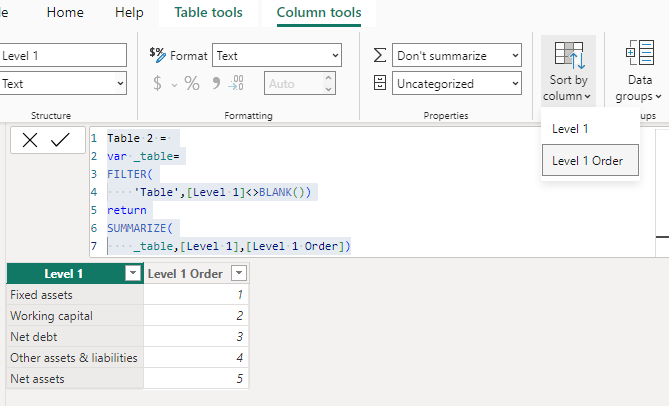Screen dimensions: 669x406
Task: Open the Data groups menu
Action: coord(639,71)
